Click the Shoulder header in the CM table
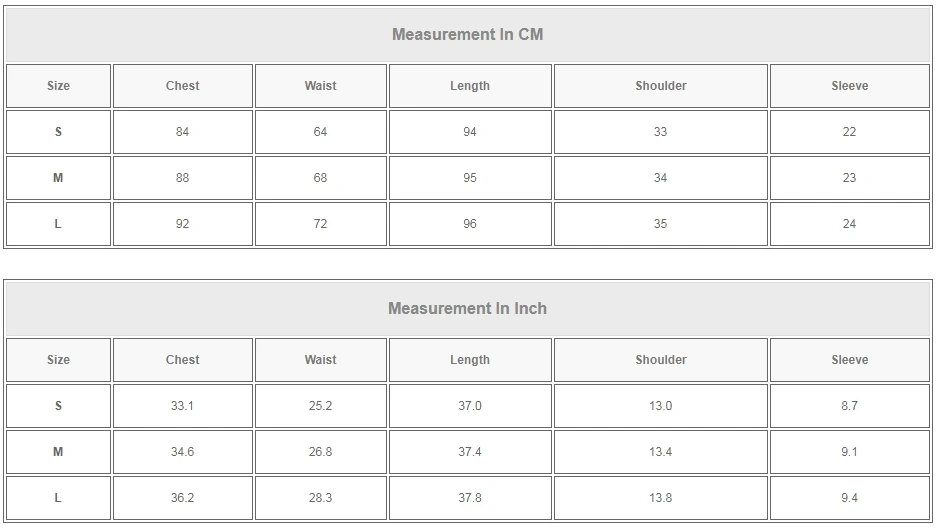The height and width of the screenshot is (528, 938). click(660, 86)
